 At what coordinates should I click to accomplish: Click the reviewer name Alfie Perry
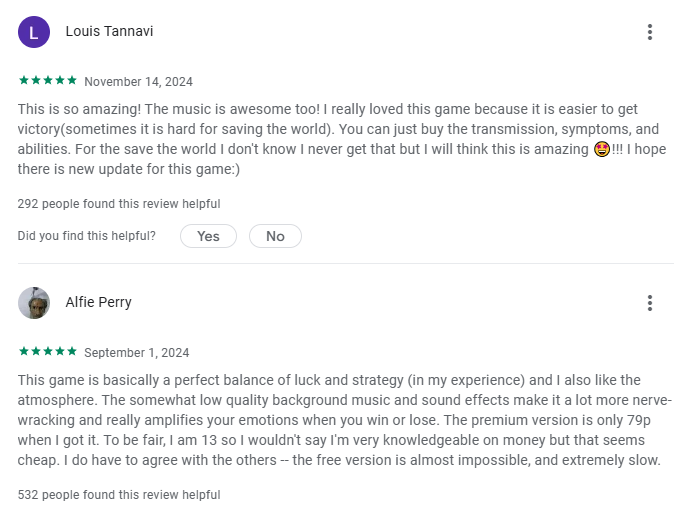tap(99, 302)
